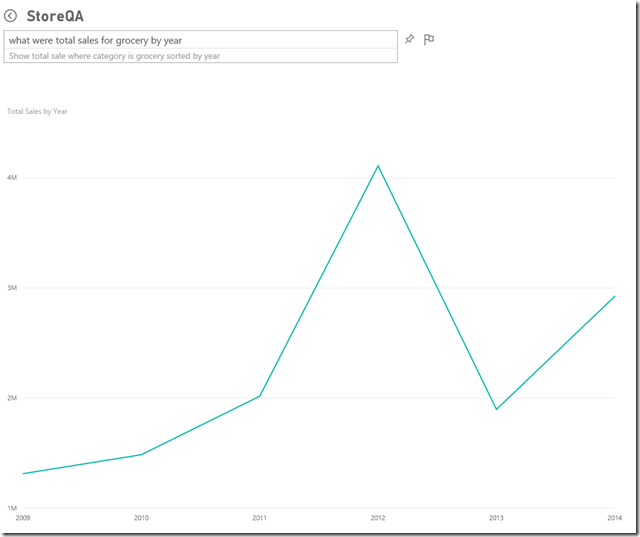Click the 2014 x-axis label
Image resolution: width=640 pixels, height=537 pixels.
tap(614, 518)
